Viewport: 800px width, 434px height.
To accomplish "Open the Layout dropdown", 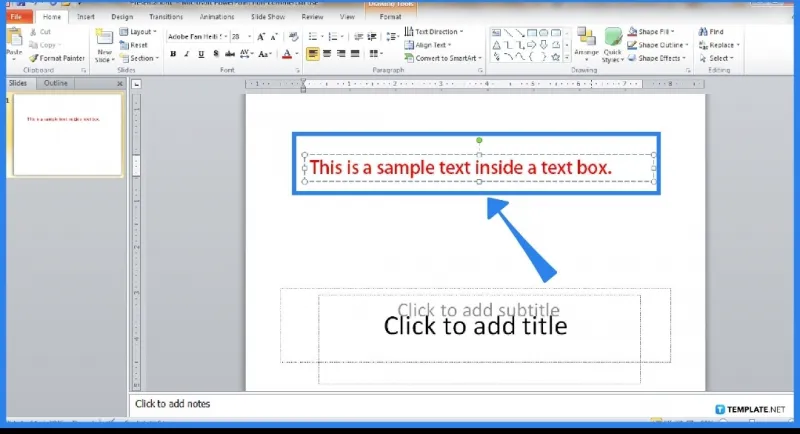I will click(138, 32).
